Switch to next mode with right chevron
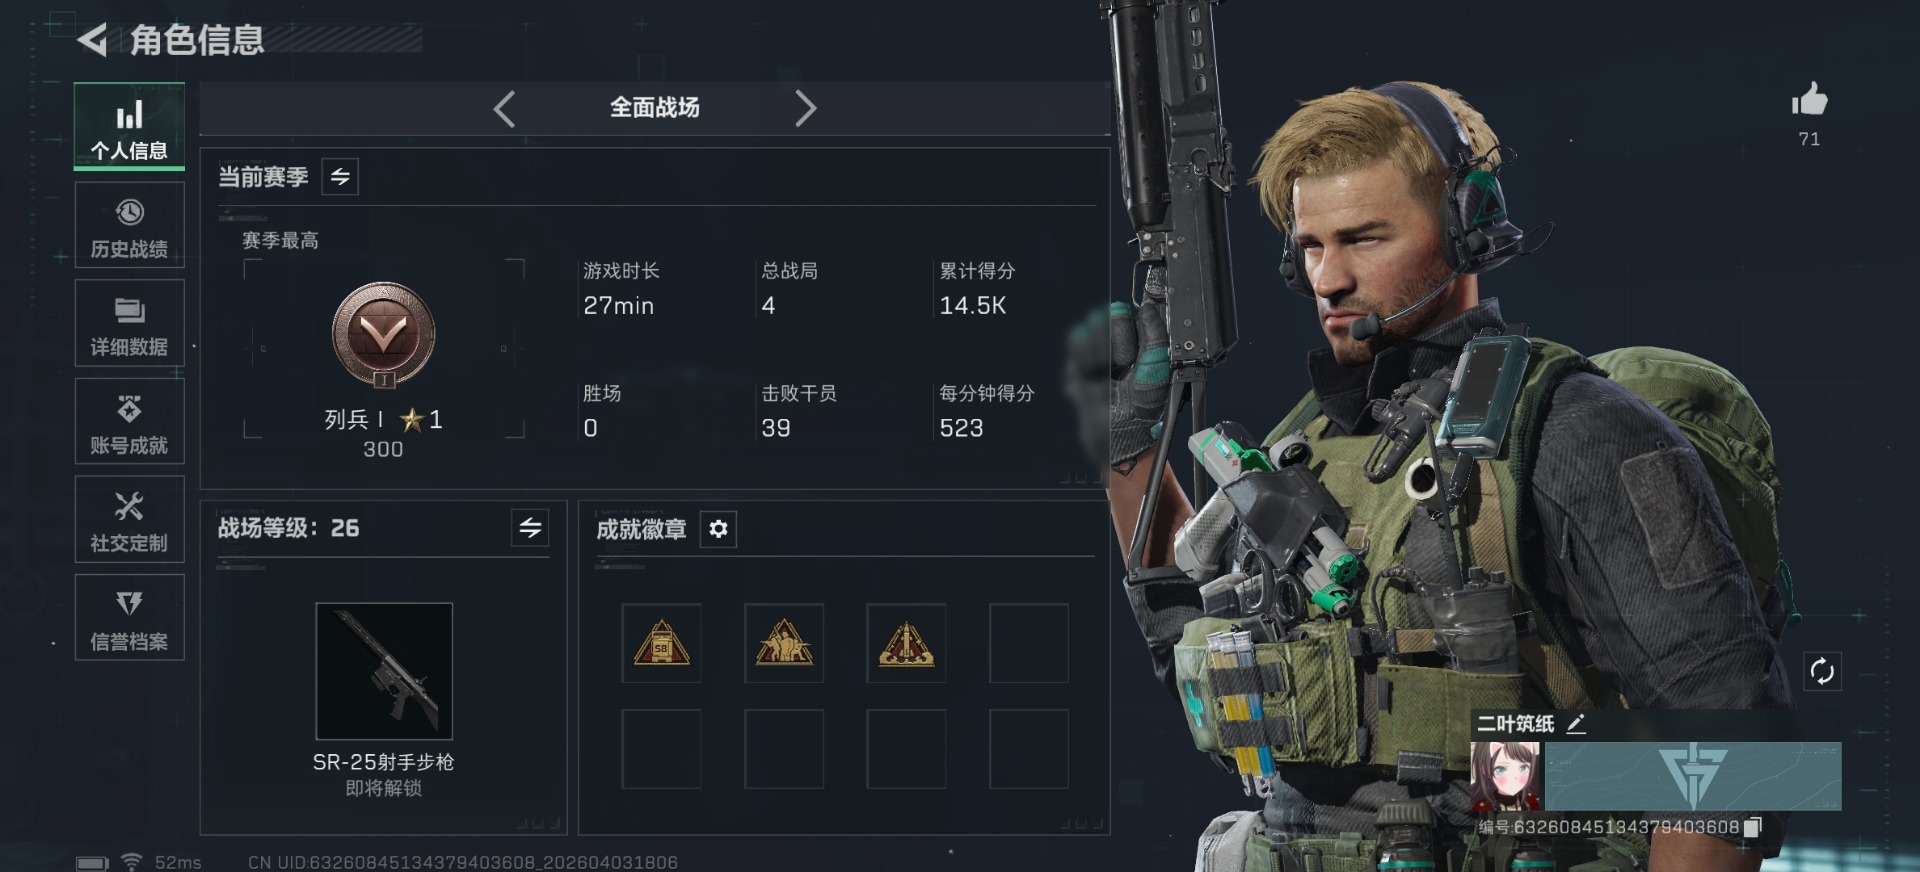Viewport: 1920px width, 872px height. [805, 108]
